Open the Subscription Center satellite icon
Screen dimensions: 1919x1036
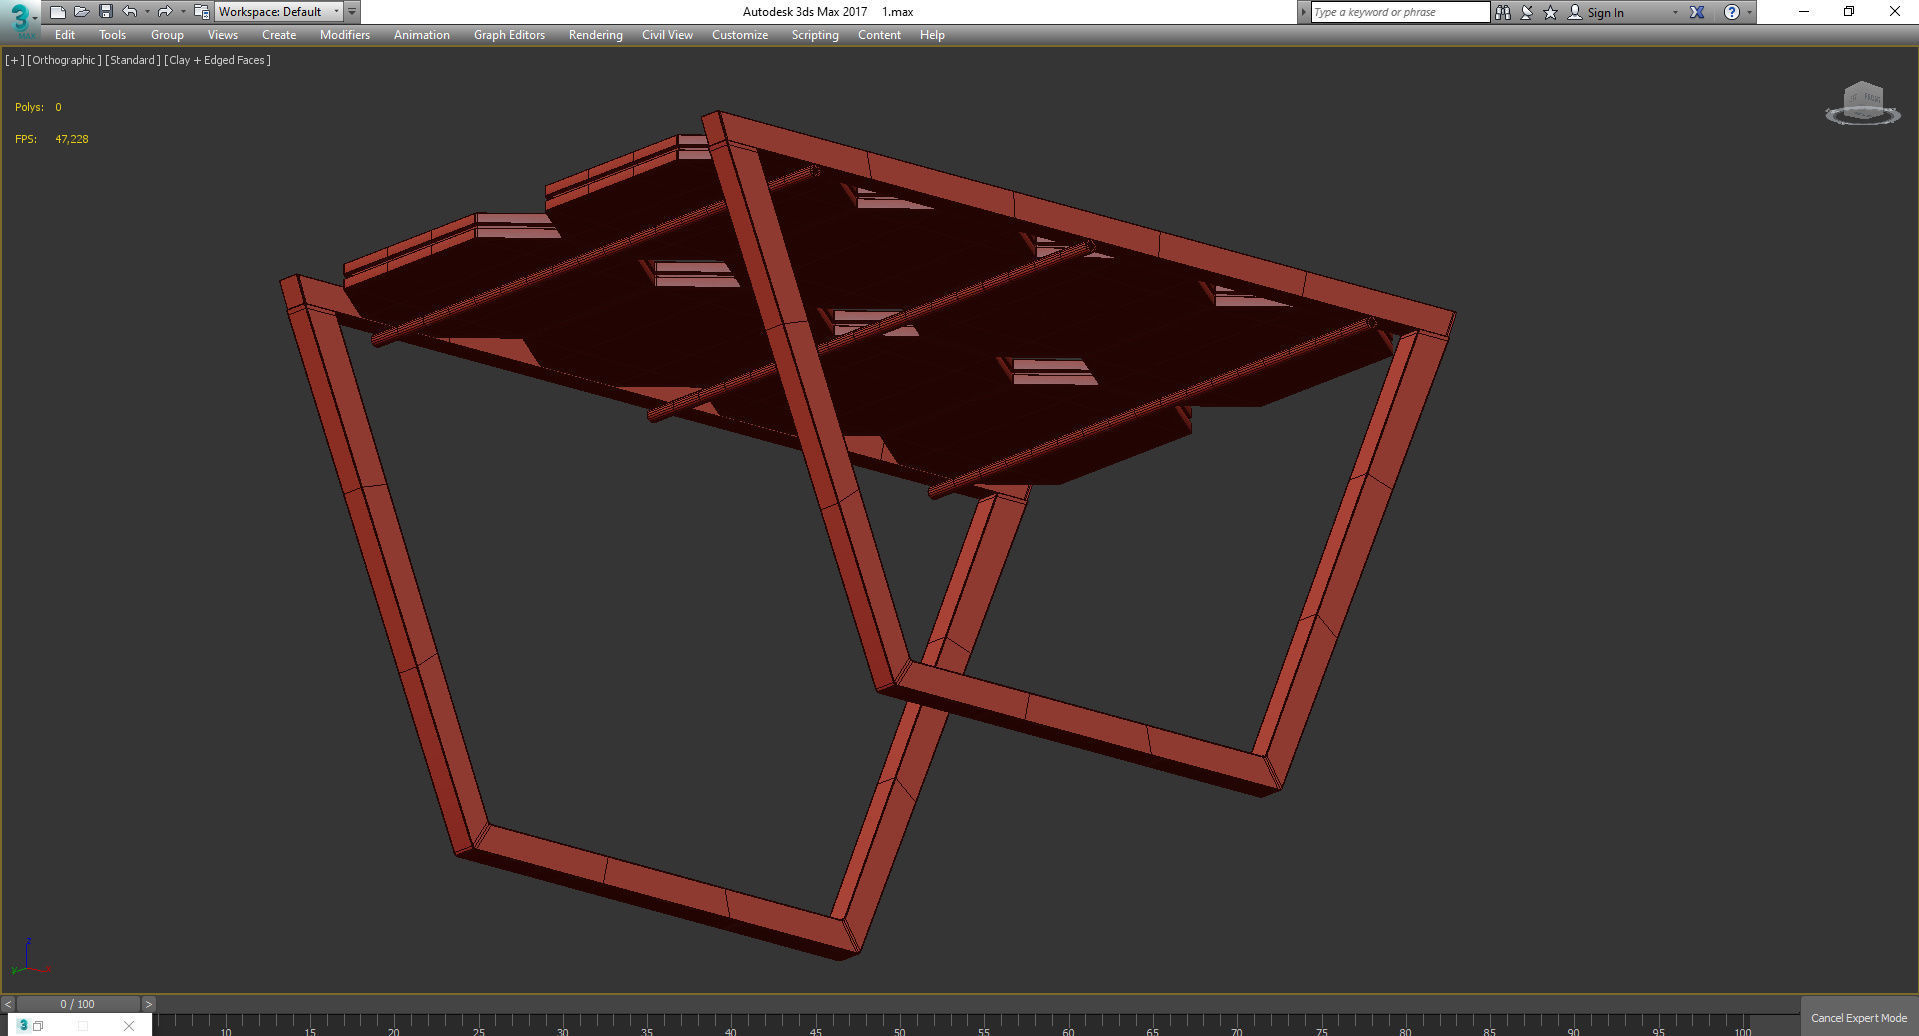tap(1527, 12)
